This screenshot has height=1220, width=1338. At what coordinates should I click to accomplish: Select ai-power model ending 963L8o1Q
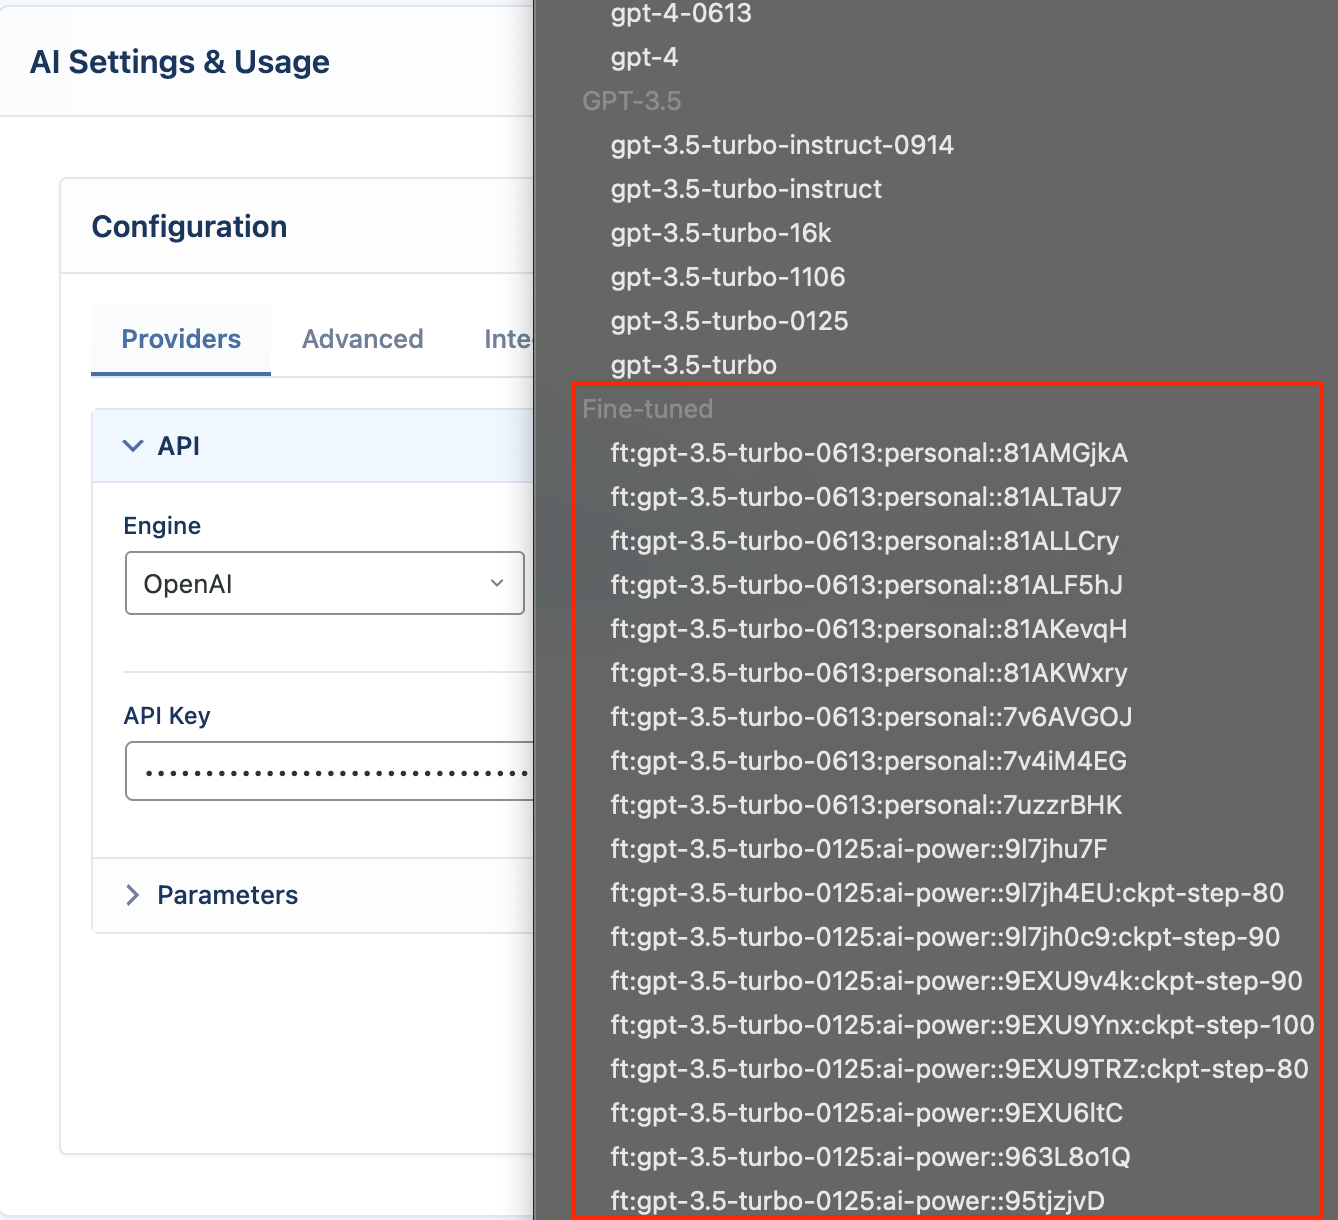tap(870, 1157)
